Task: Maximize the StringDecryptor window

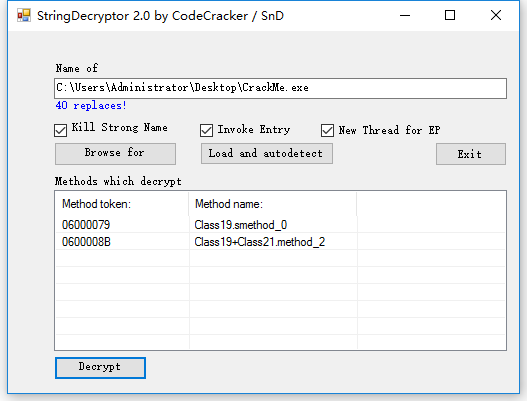Action: click(x=450, y=15)
